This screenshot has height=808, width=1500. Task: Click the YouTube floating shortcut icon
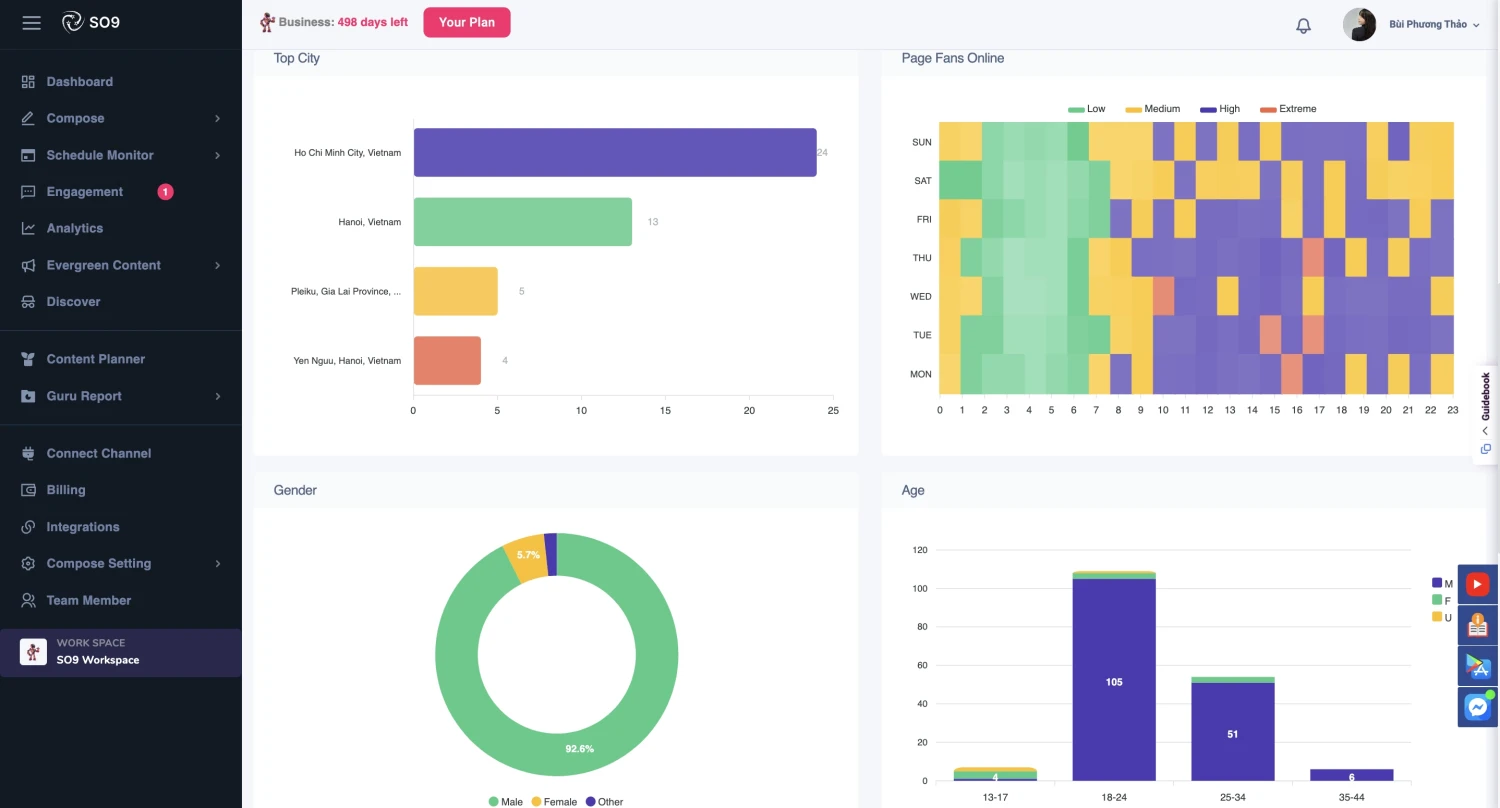coord(1477,584)
